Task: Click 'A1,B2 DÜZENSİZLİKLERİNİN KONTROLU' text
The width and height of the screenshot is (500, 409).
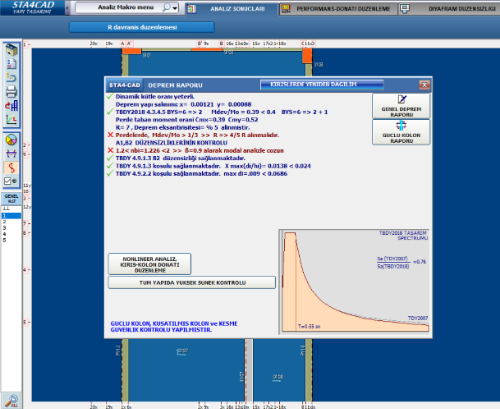Action: [x=171, y=143]
